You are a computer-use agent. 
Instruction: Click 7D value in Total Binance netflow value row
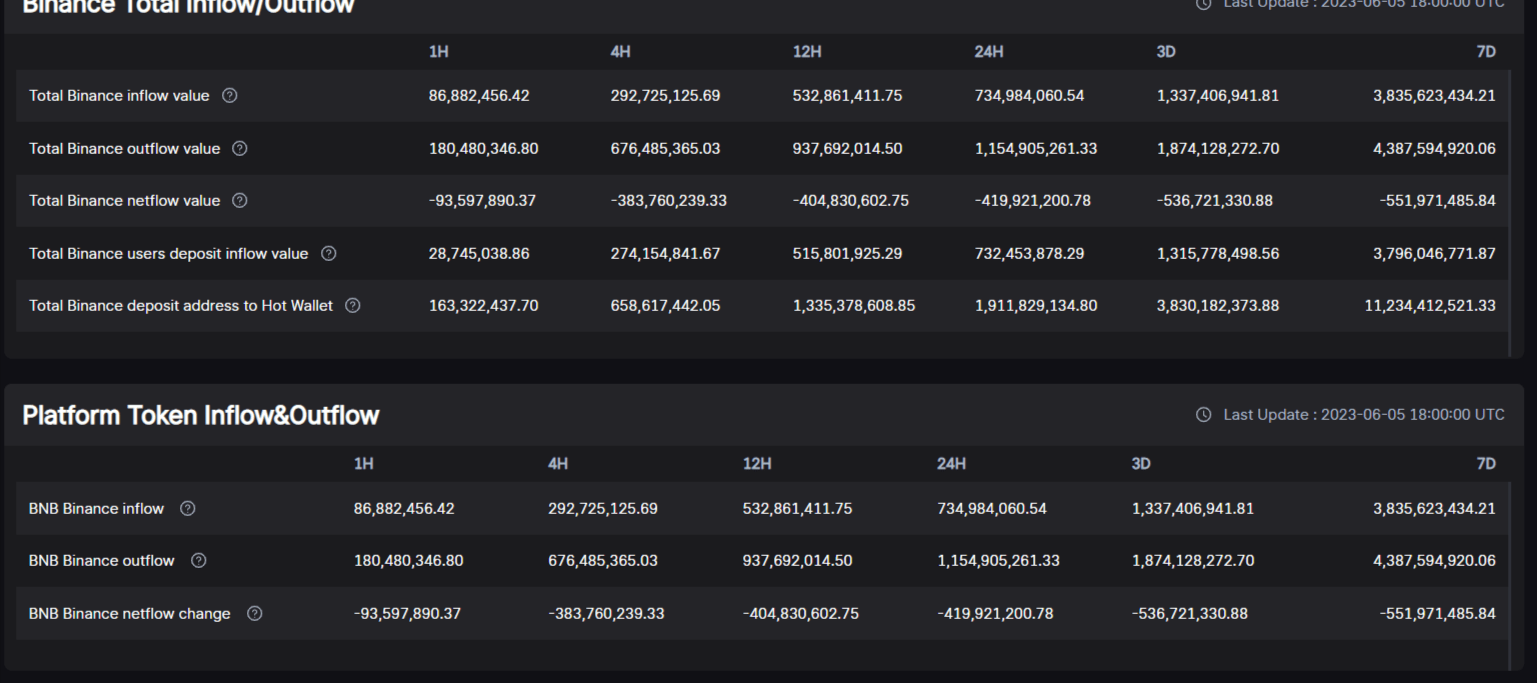[x=1438, y=200]
